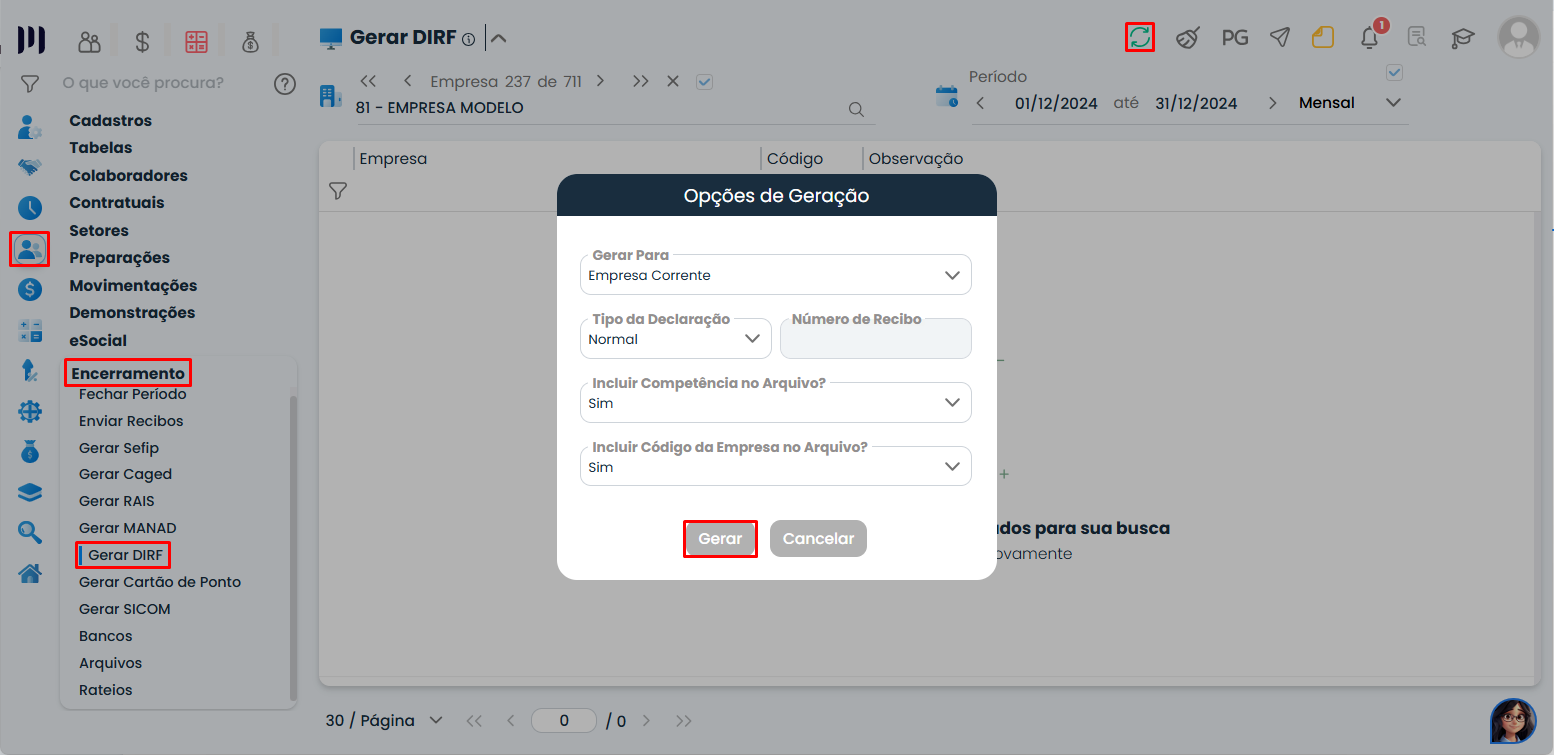This screenshot has height=755, width=1554.
Task: Open the help question mark icon
Action: click(x=285, y=83)
